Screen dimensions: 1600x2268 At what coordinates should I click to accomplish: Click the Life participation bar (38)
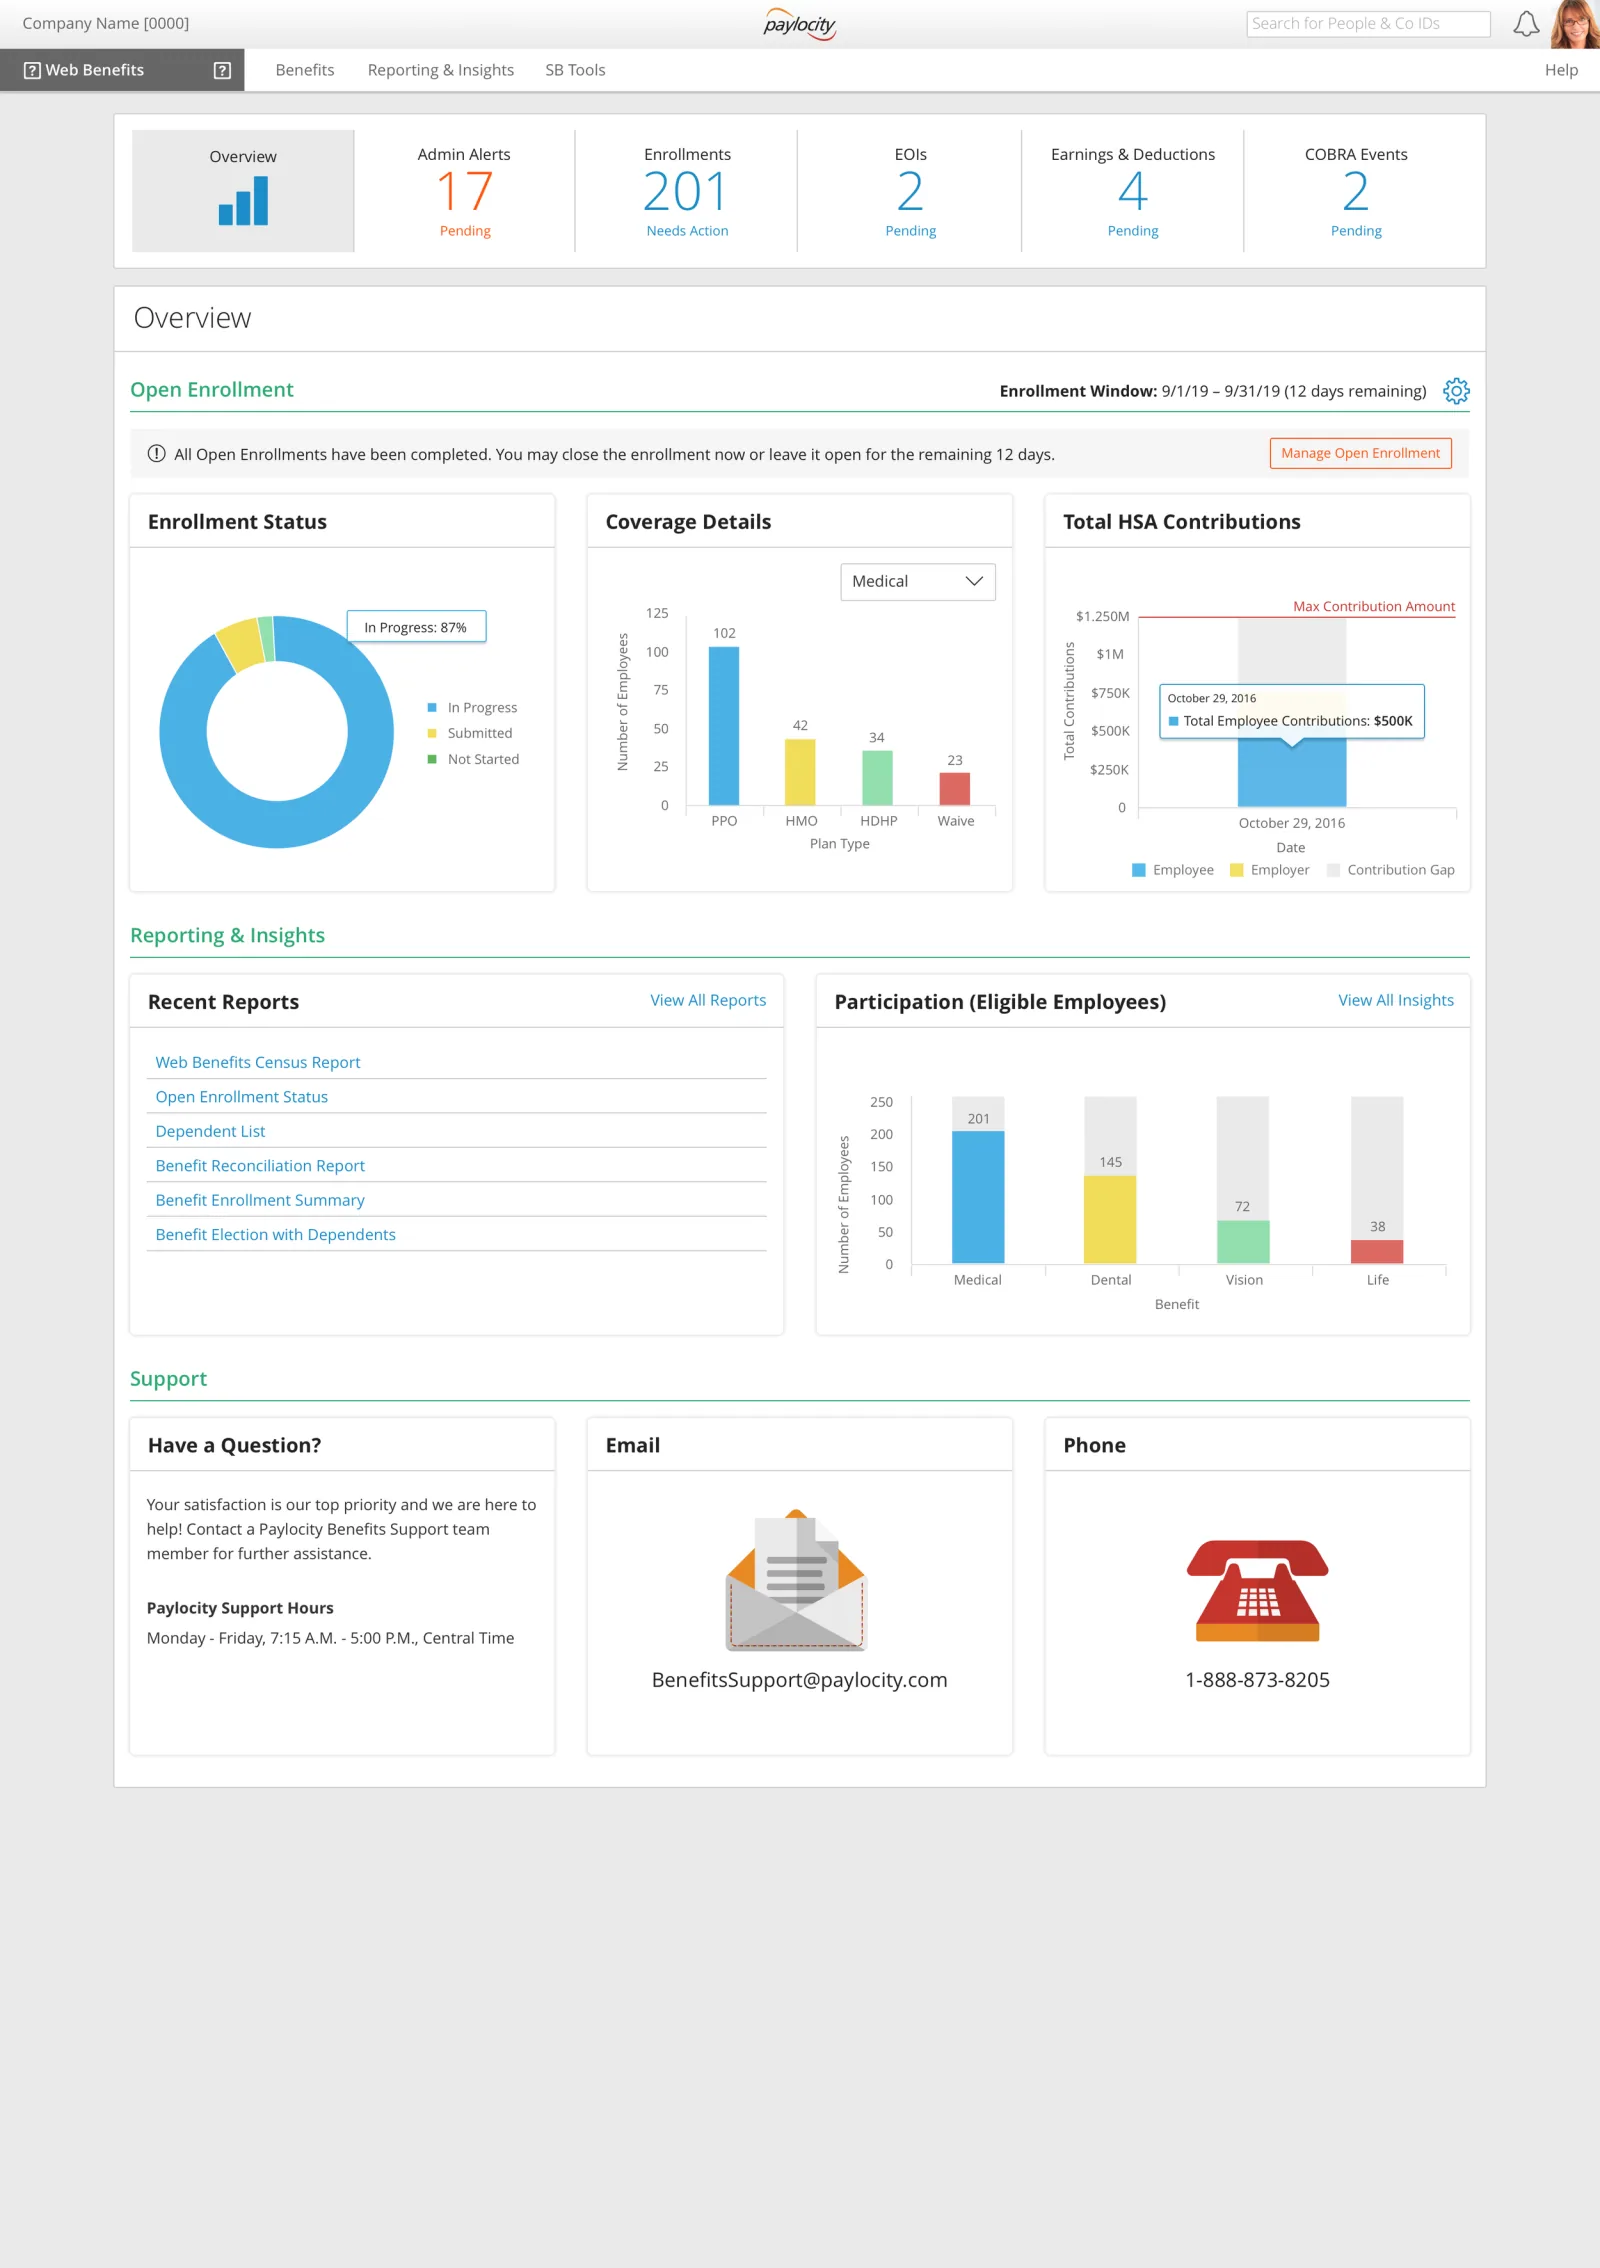coord(1377,1252)
